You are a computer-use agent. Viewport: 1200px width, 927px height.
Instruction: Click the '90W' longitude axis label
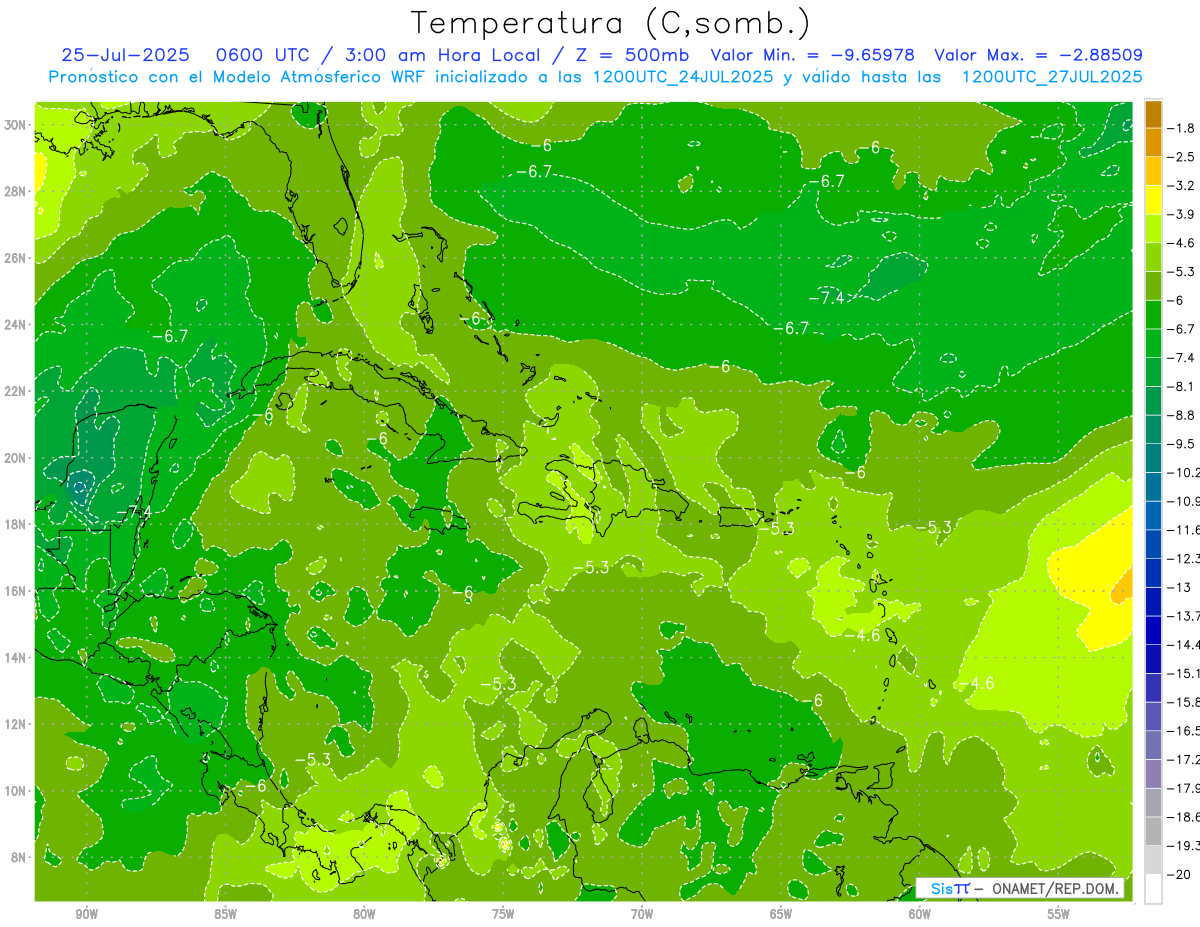[86, 914]
